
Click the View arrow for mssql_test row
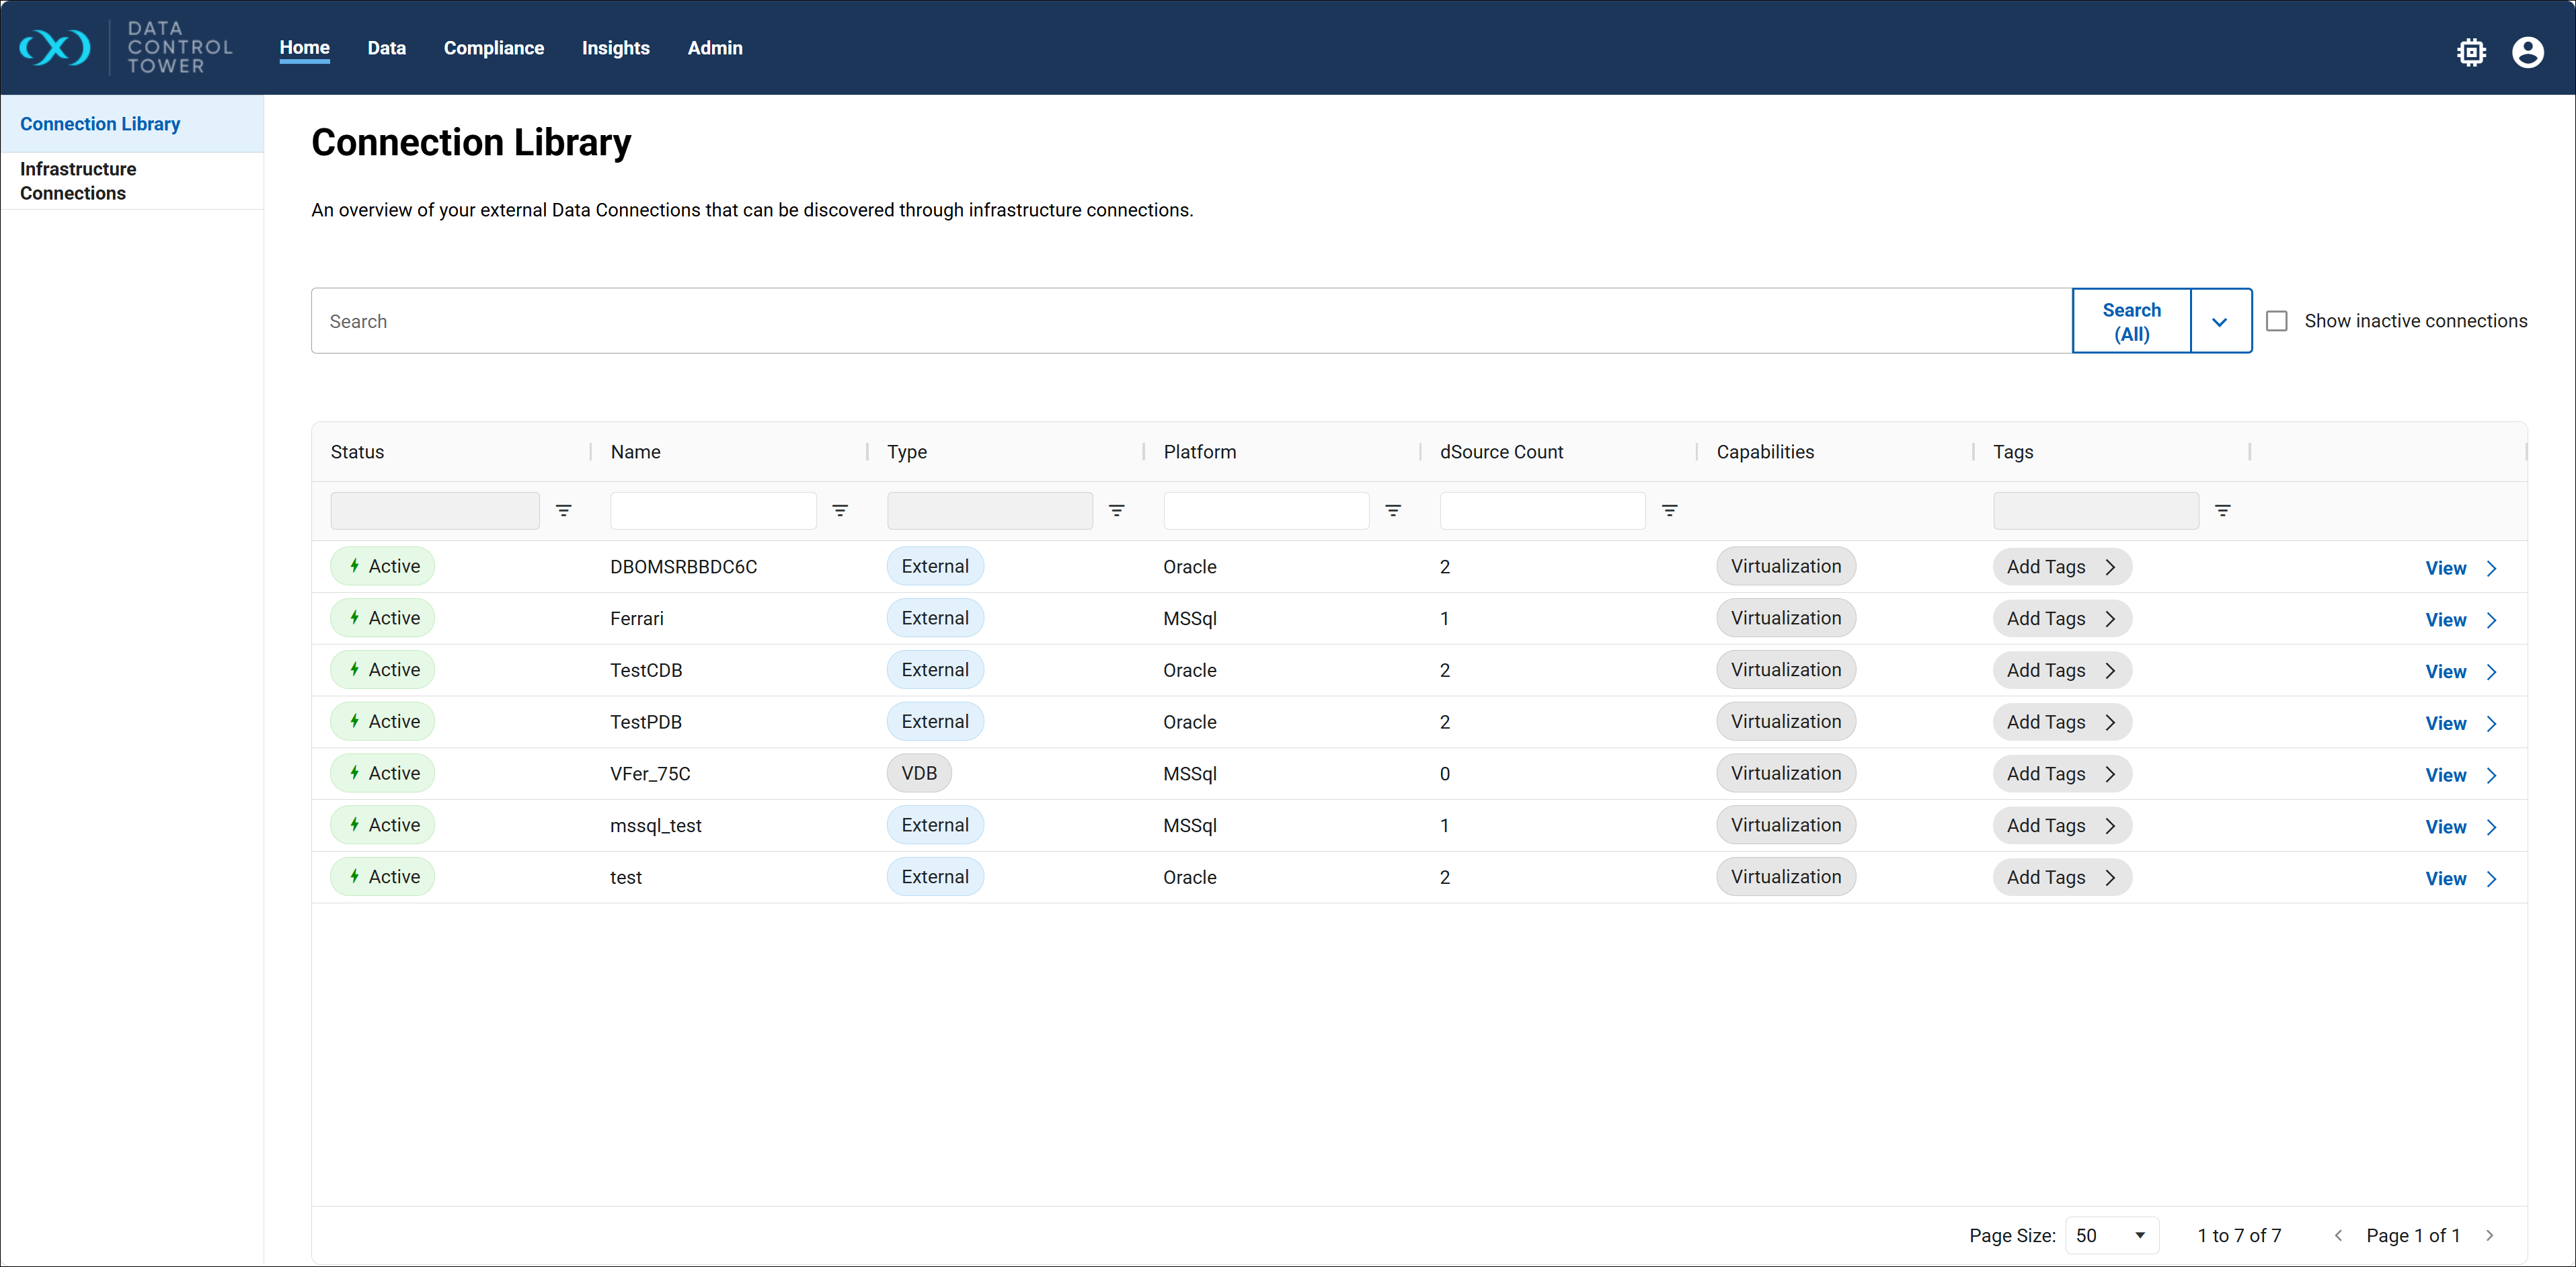(x=2491, y=827)
